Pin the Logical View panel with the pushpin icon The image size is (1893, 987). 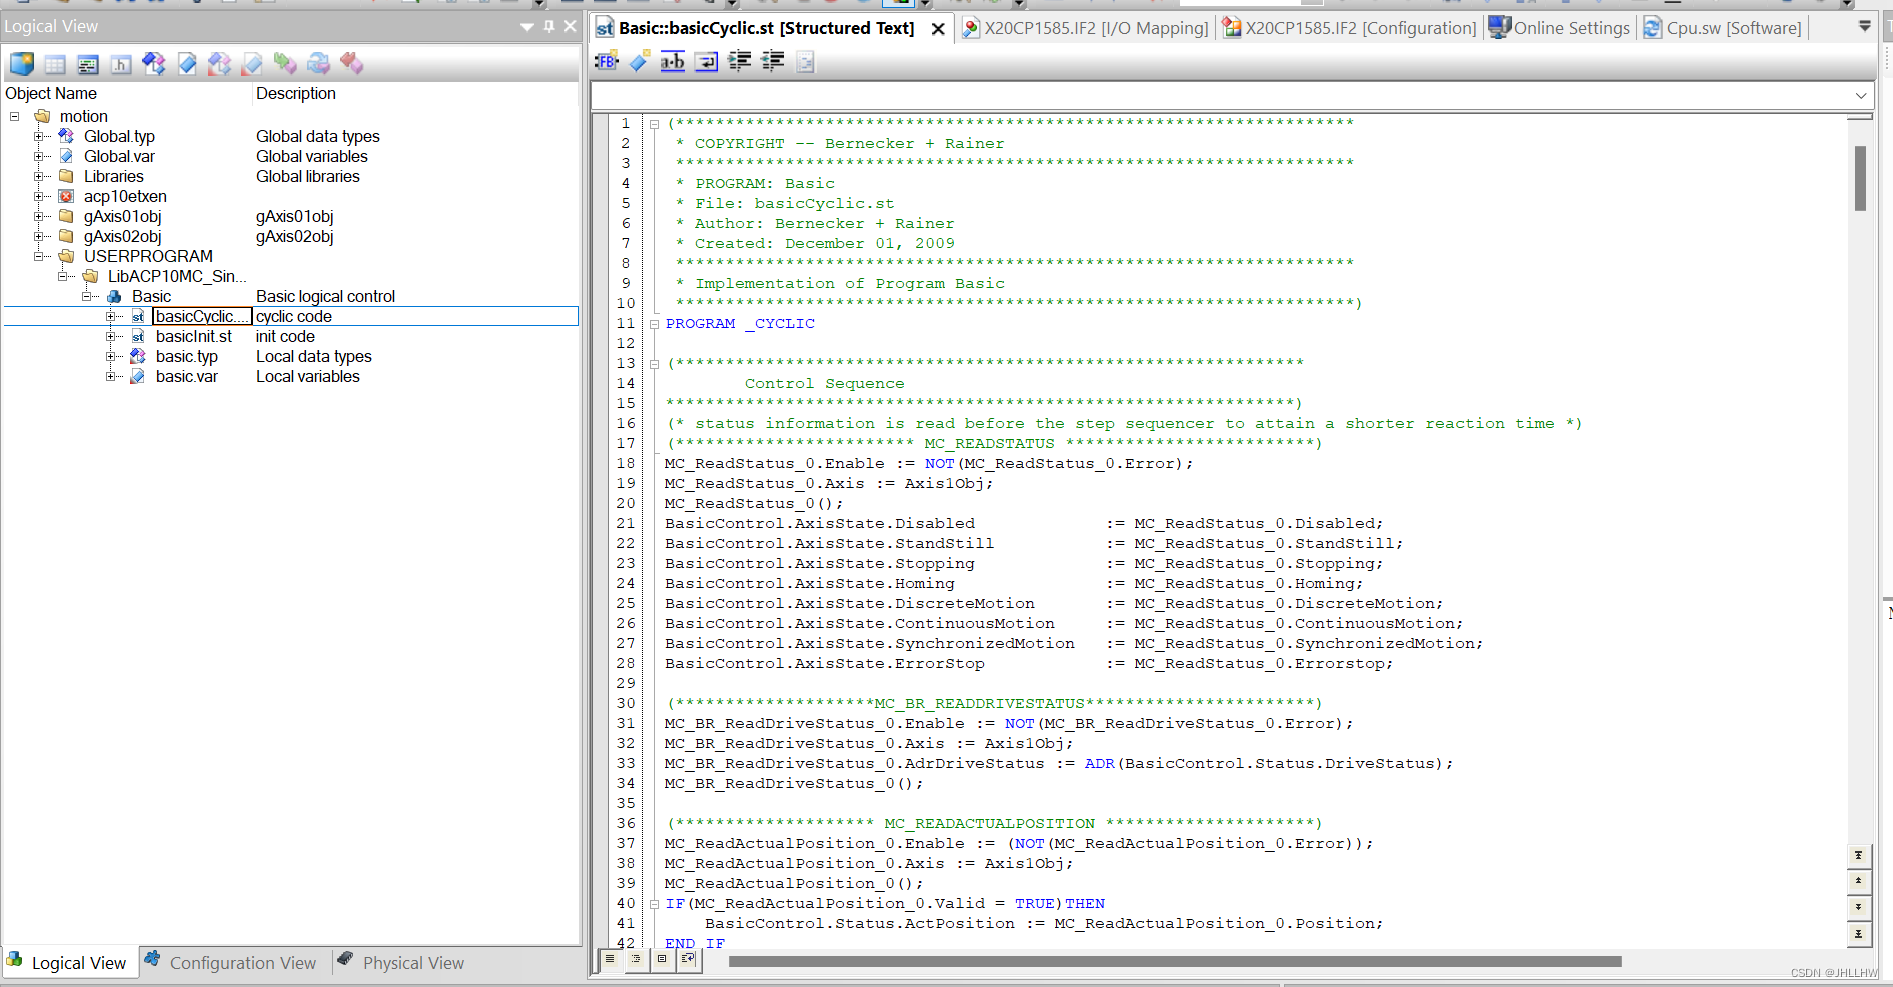(x=549, y=26)
